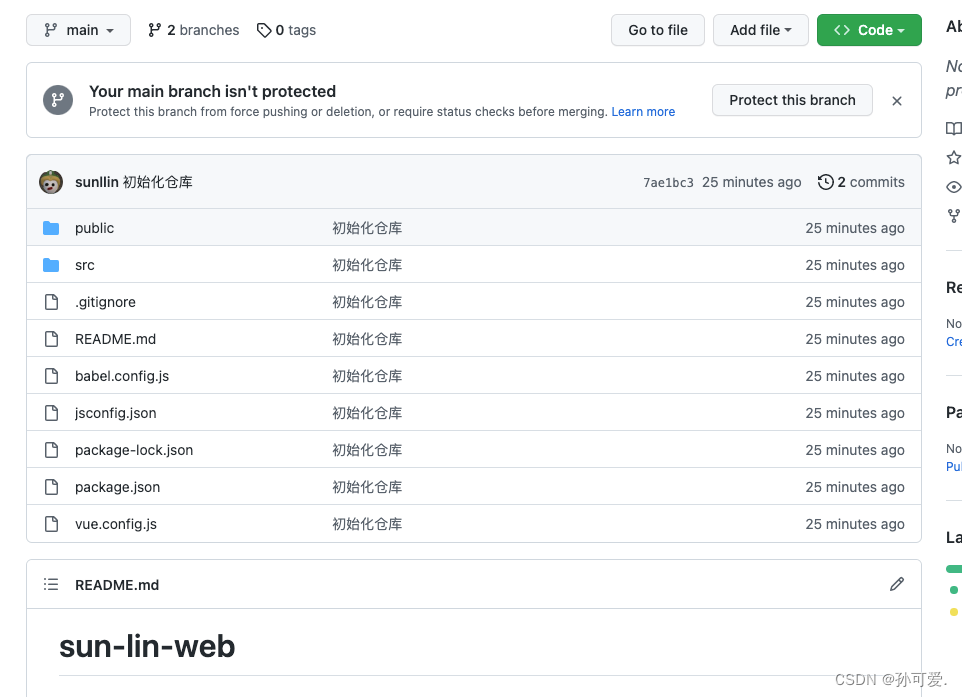This screenshot has width=962, height=697.
Task: Click the green language color bar
Action: pyautogui.click(x=955, y=568)
